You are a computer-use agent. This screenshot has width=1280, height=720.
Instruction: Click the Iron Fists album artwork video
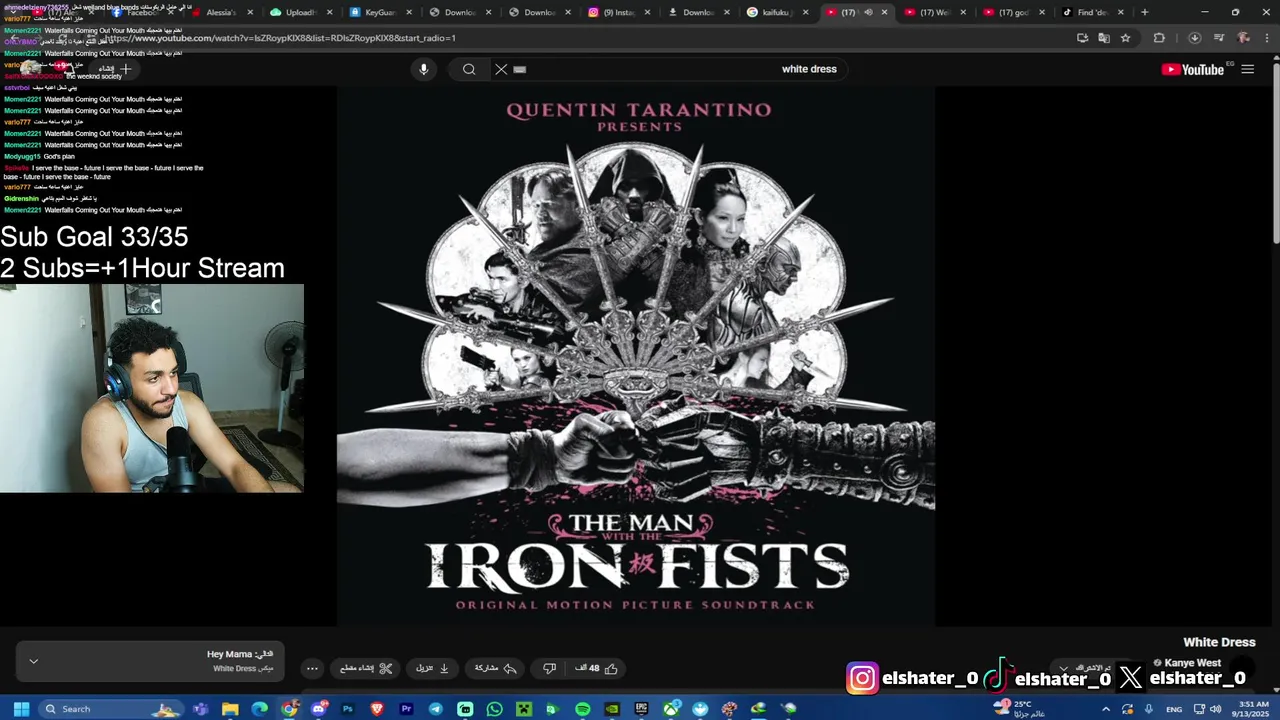636,356
